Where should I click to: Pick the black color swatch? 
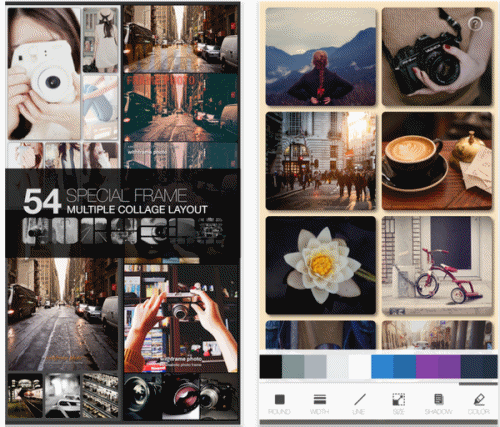tap(271, 367)
